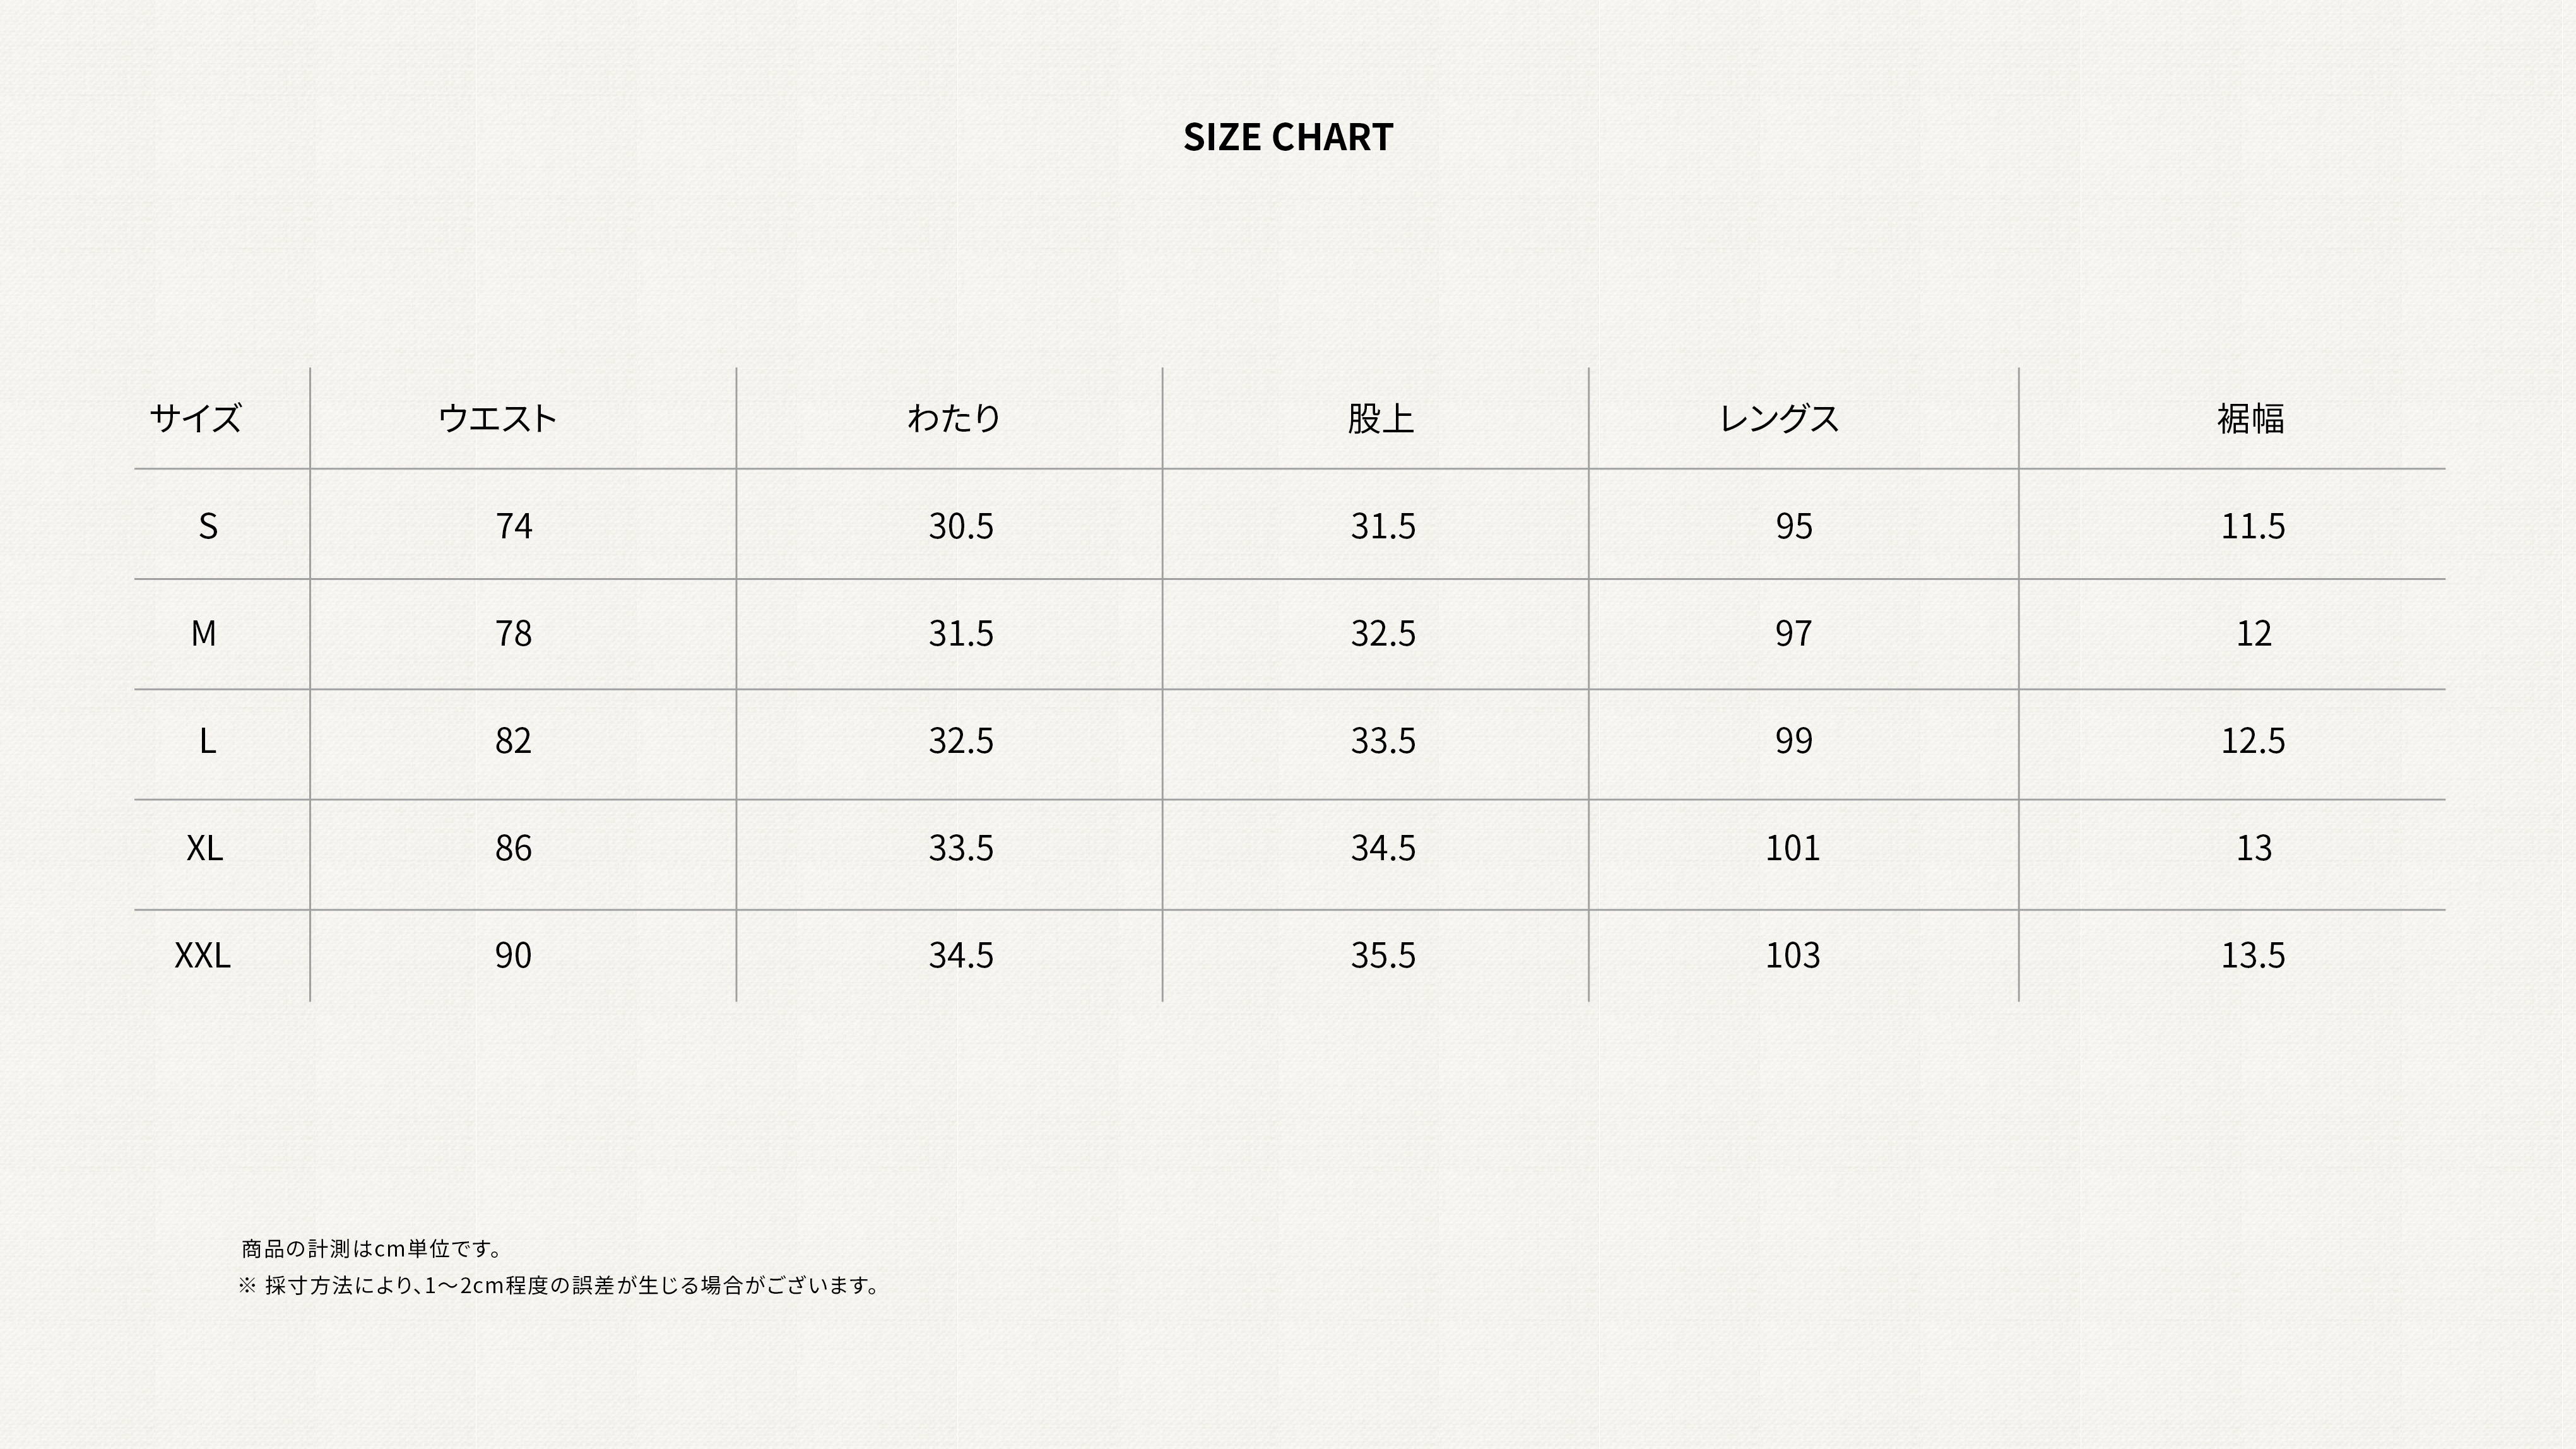Click waist value 74 for size S
The image size is (2576, 1449).
[x=514, y=526]
